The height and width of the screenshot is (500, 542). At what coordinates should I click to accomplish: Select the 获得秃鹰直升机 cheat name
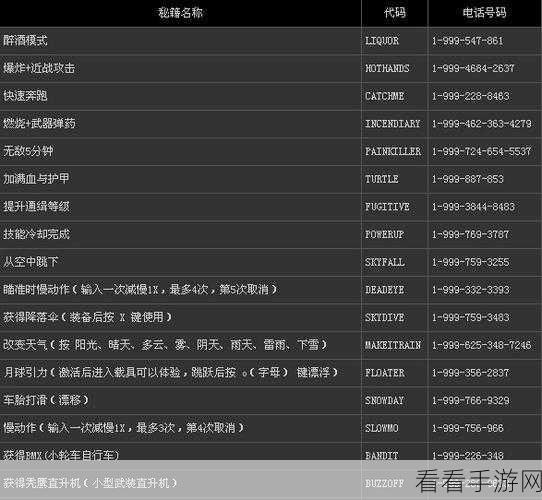click(90, 483)
